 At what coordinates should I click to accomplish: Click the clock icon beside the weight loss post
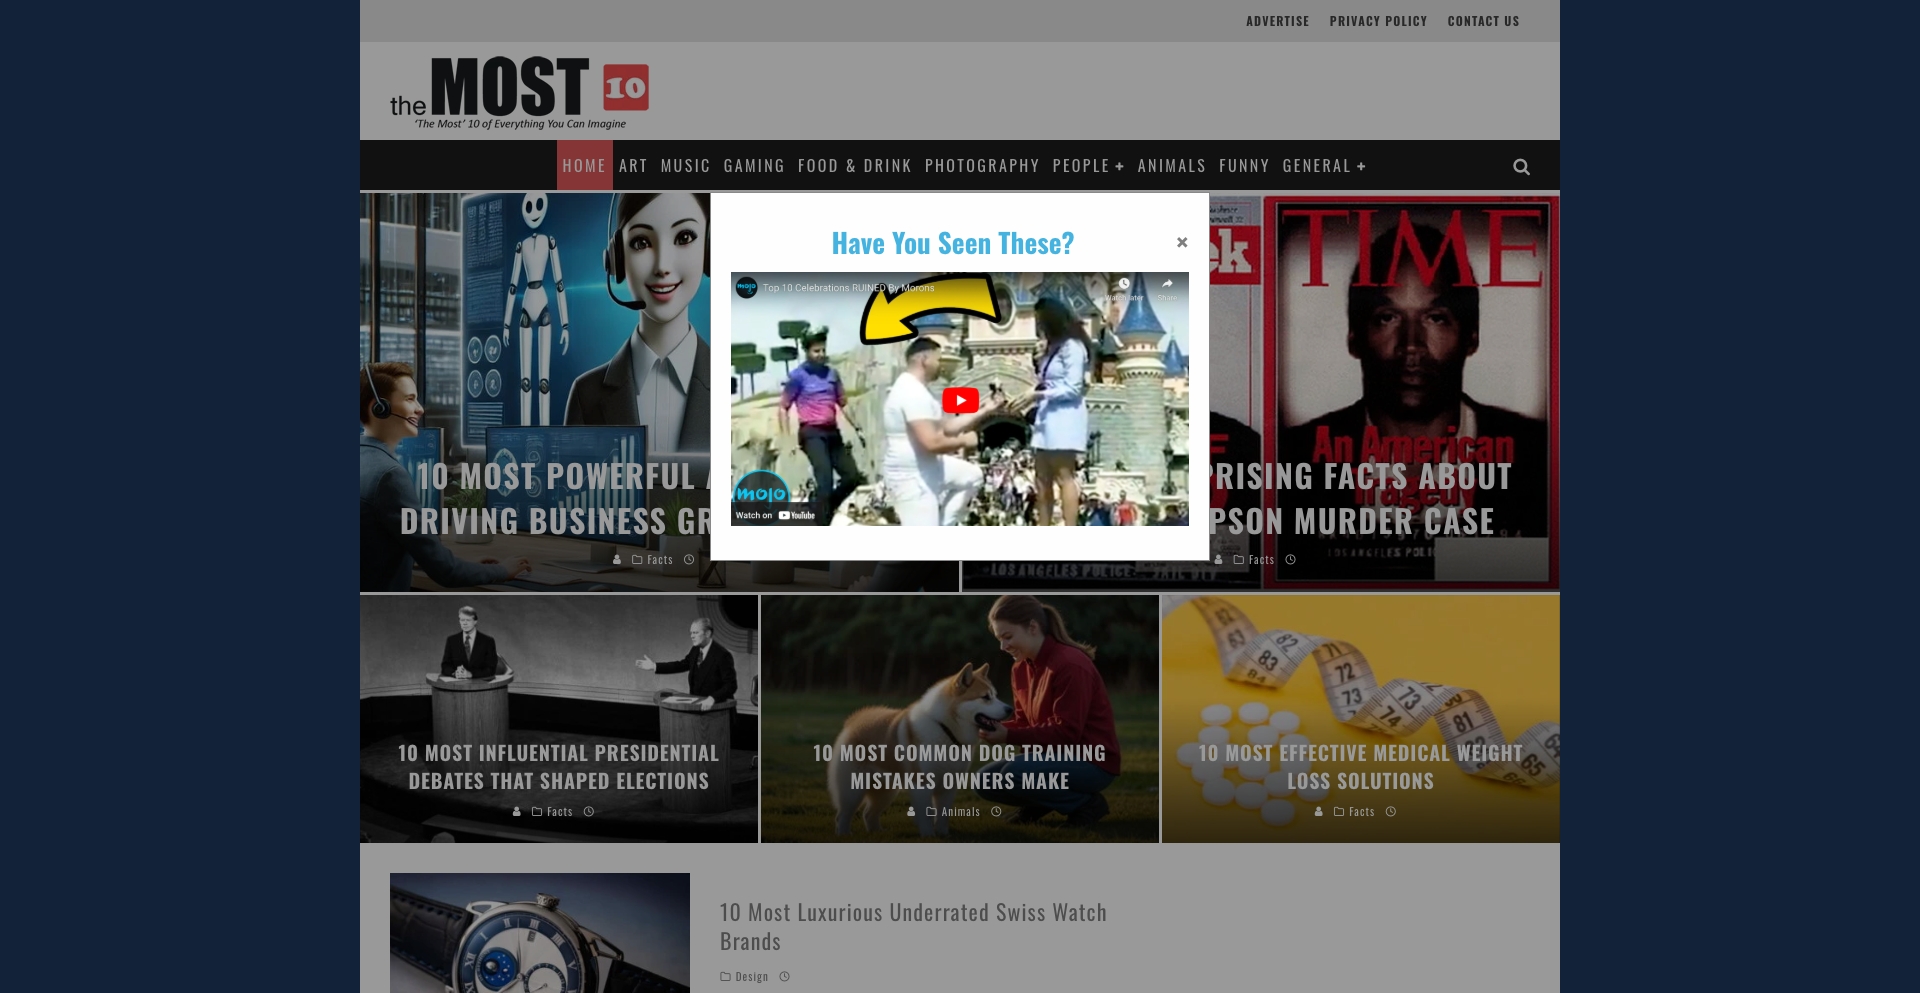[x=1390, y=811]
